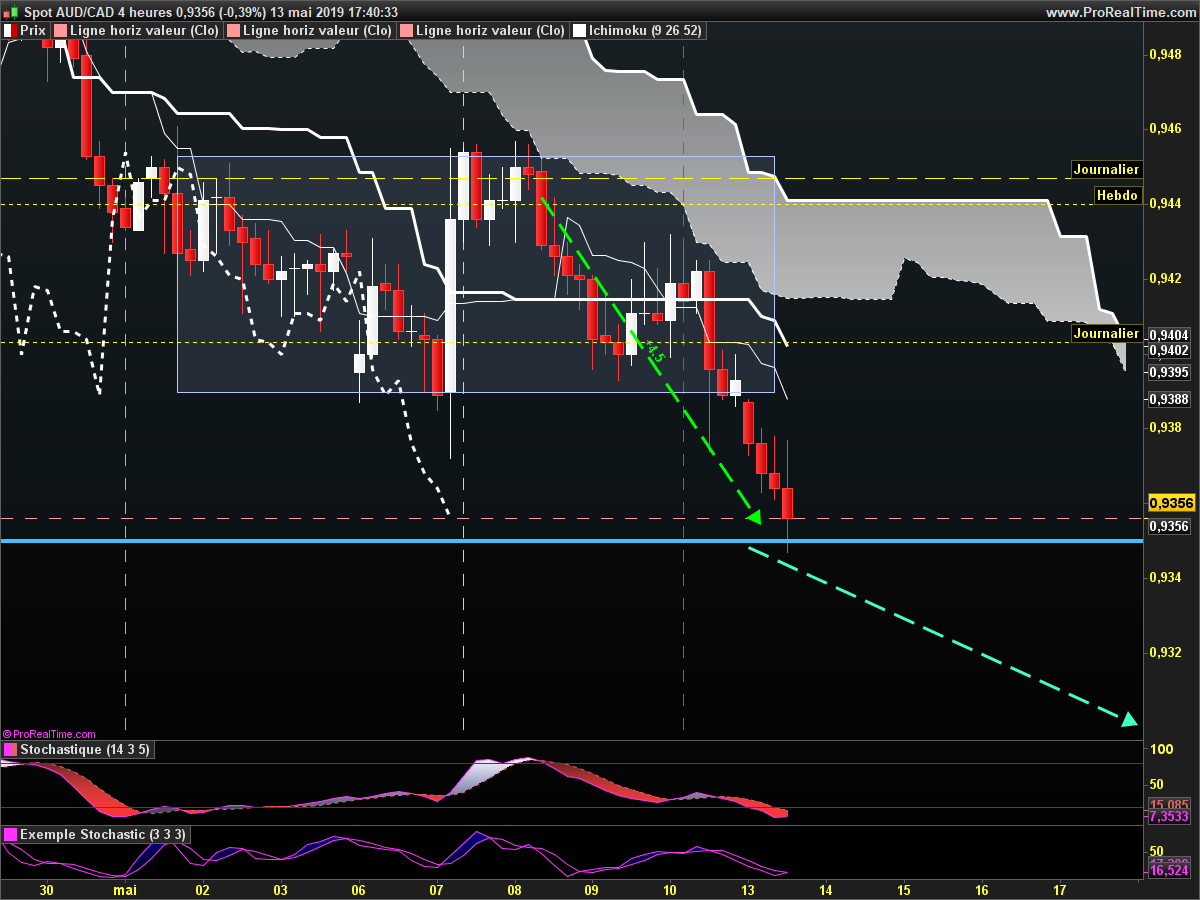1200x900 pixels.
Task: Select the thick blue horizontal support line
Action: 571,541
